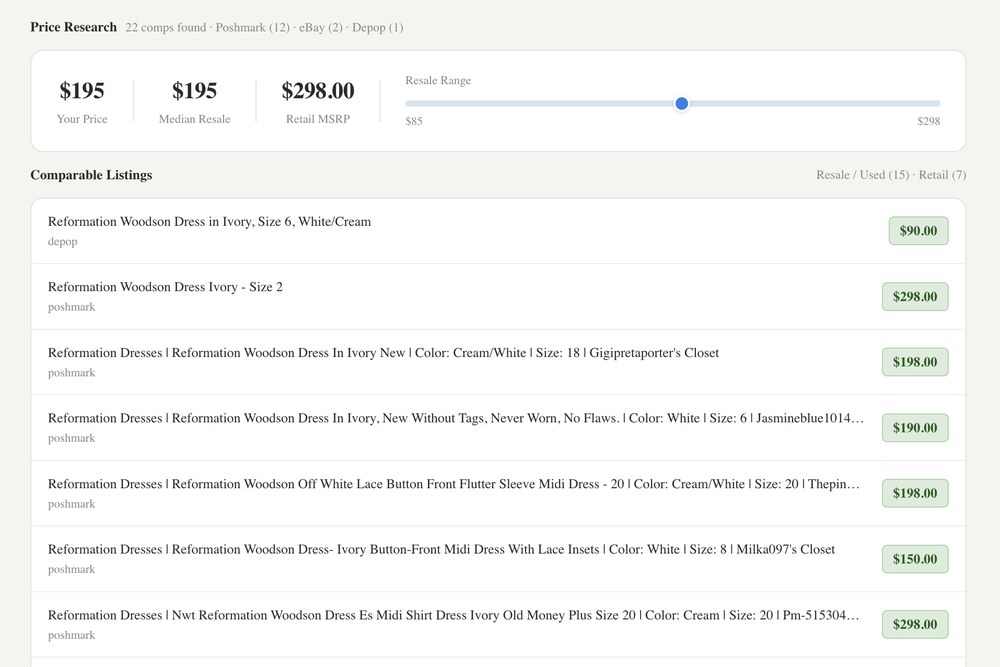This screenshot has height=667, width=1000.
Task: Open the Milka097's Closet Size 8 listing
Action: point(498,559)
